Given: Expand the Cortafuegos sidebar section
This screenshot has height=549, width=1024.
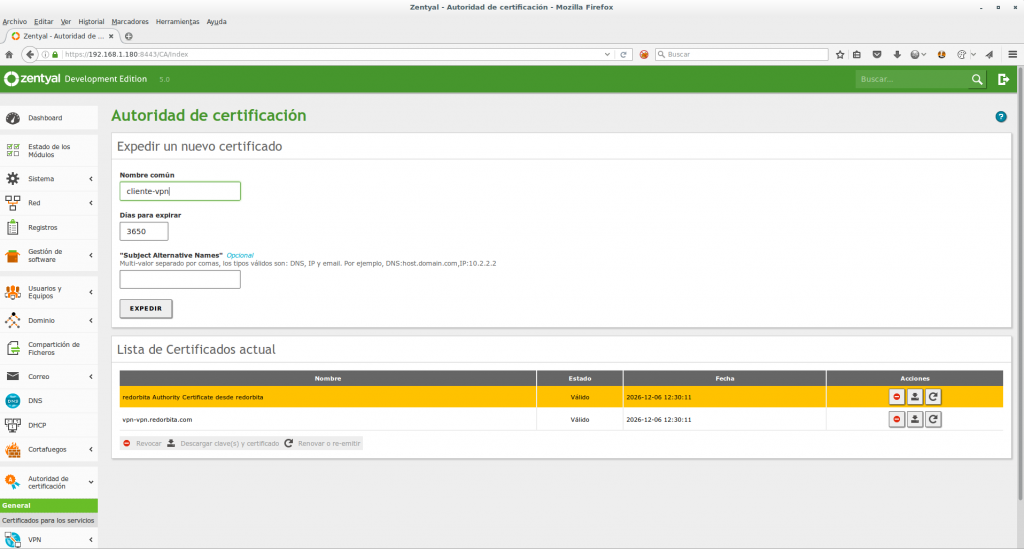Looking at the screenshot, I should click(48, 449).
